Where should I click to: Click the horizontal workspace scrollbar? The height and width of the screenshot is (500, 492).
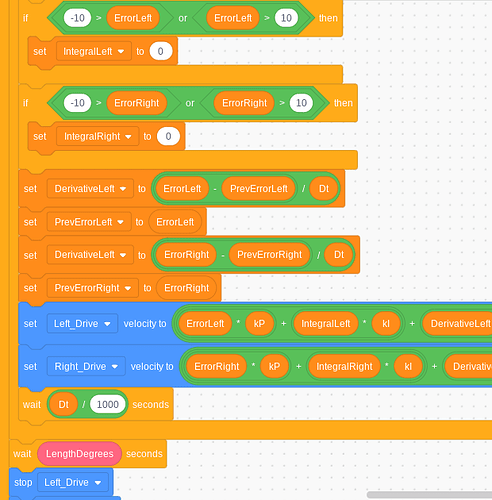coord(429,494)
